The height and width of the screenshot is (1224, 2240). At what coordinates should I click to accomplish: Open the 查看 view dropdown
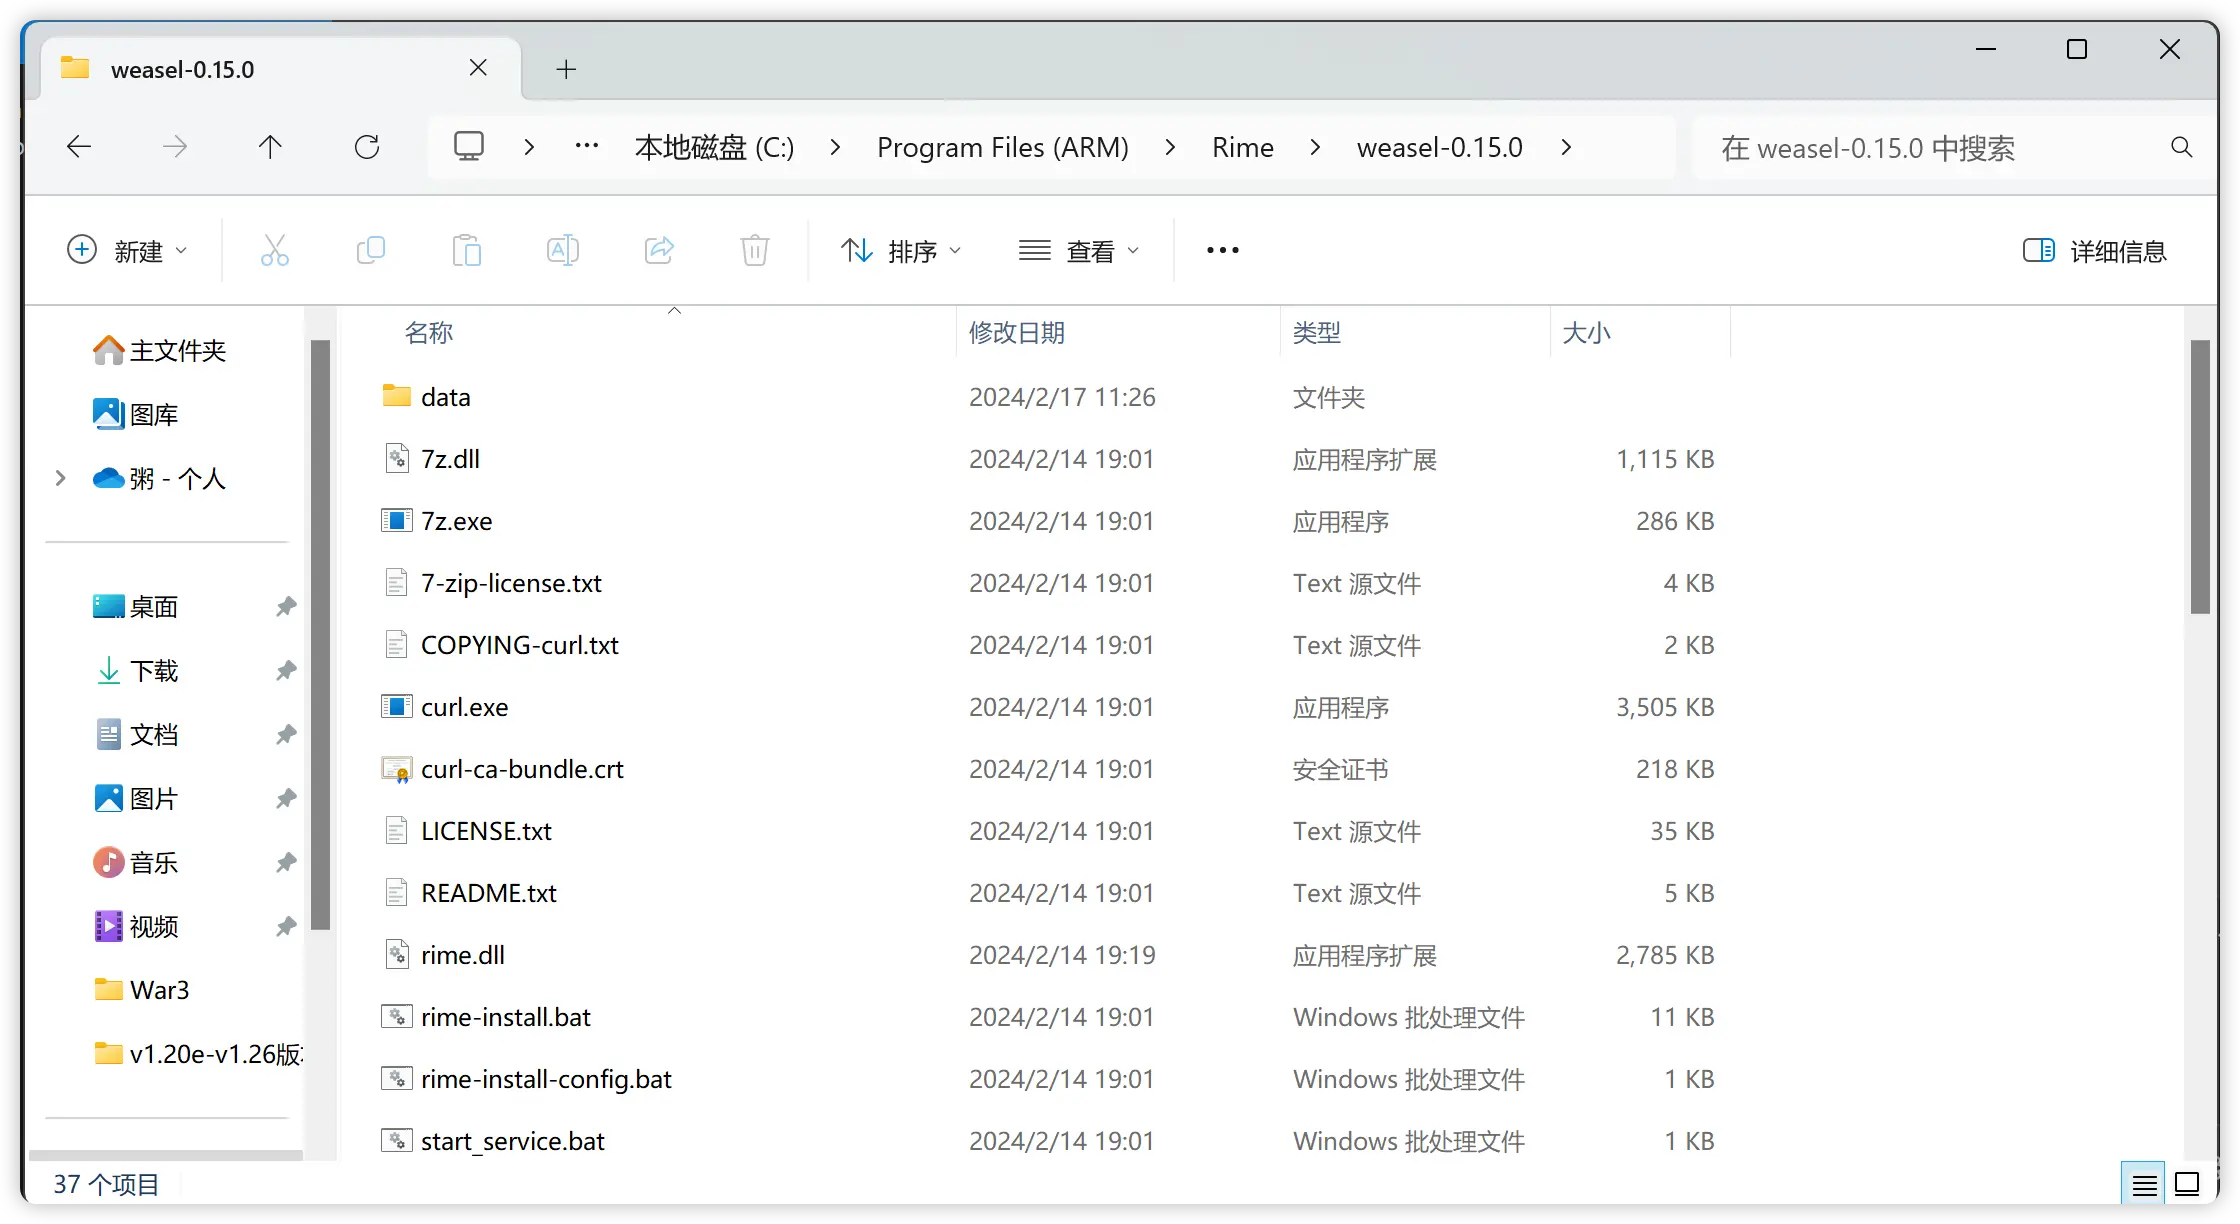pyautogui.click(x=1078, y=250)
